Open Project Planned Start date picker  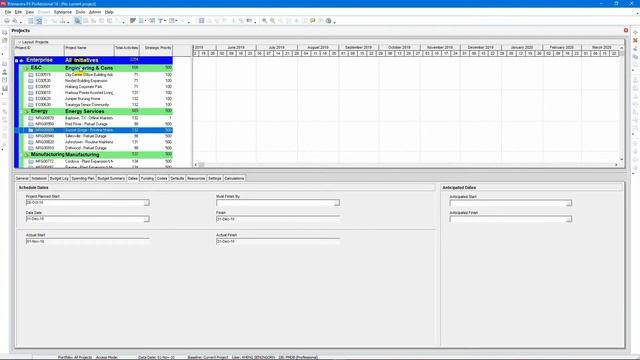click(147, 203)
